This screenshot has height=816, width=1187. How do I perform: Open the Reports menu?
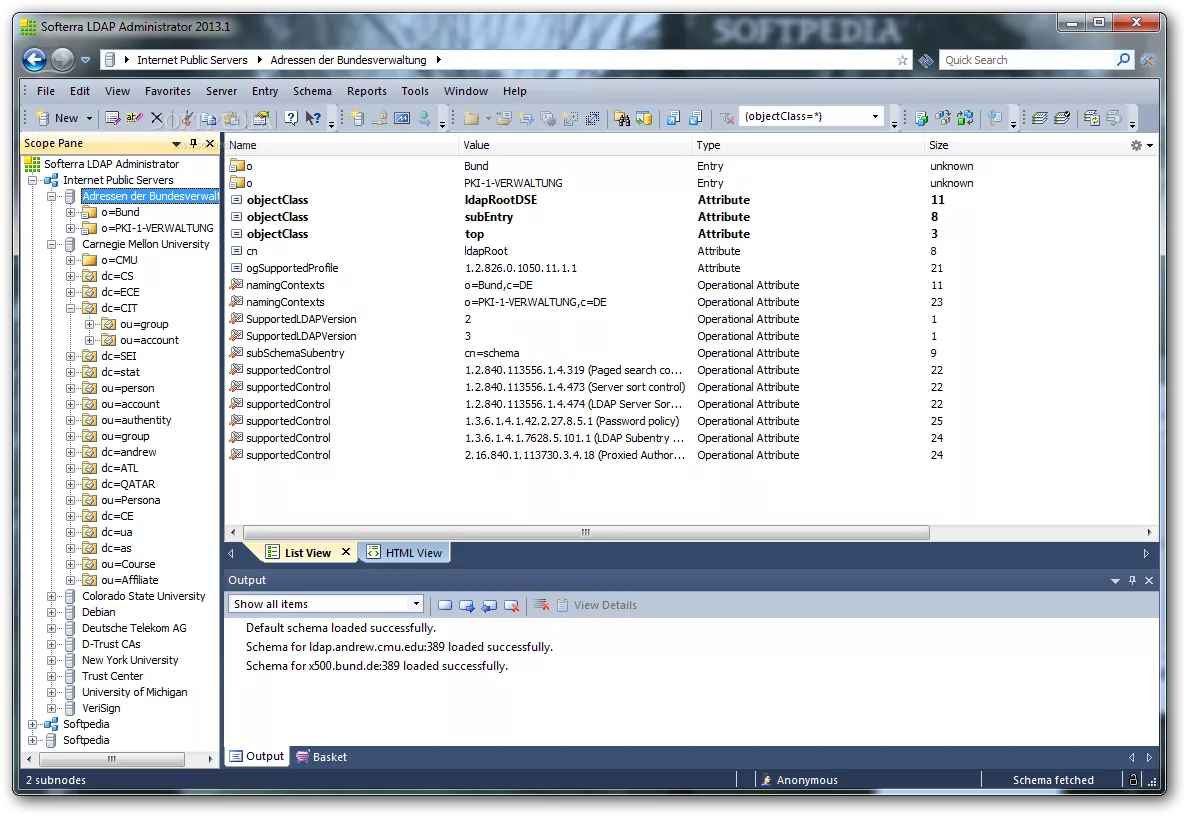[366, 91]
